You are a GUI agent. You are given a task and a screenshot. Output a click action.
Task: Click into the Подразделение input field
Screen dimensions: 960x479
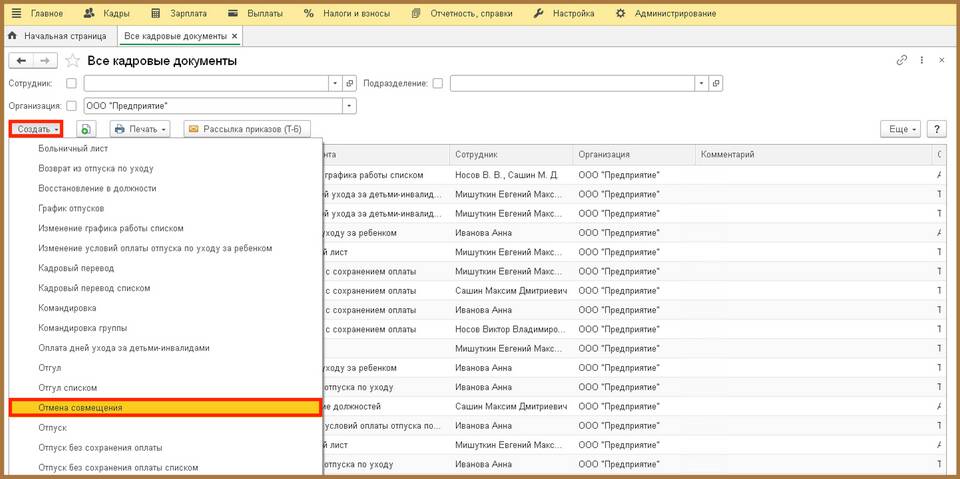[x=572, y=83]
